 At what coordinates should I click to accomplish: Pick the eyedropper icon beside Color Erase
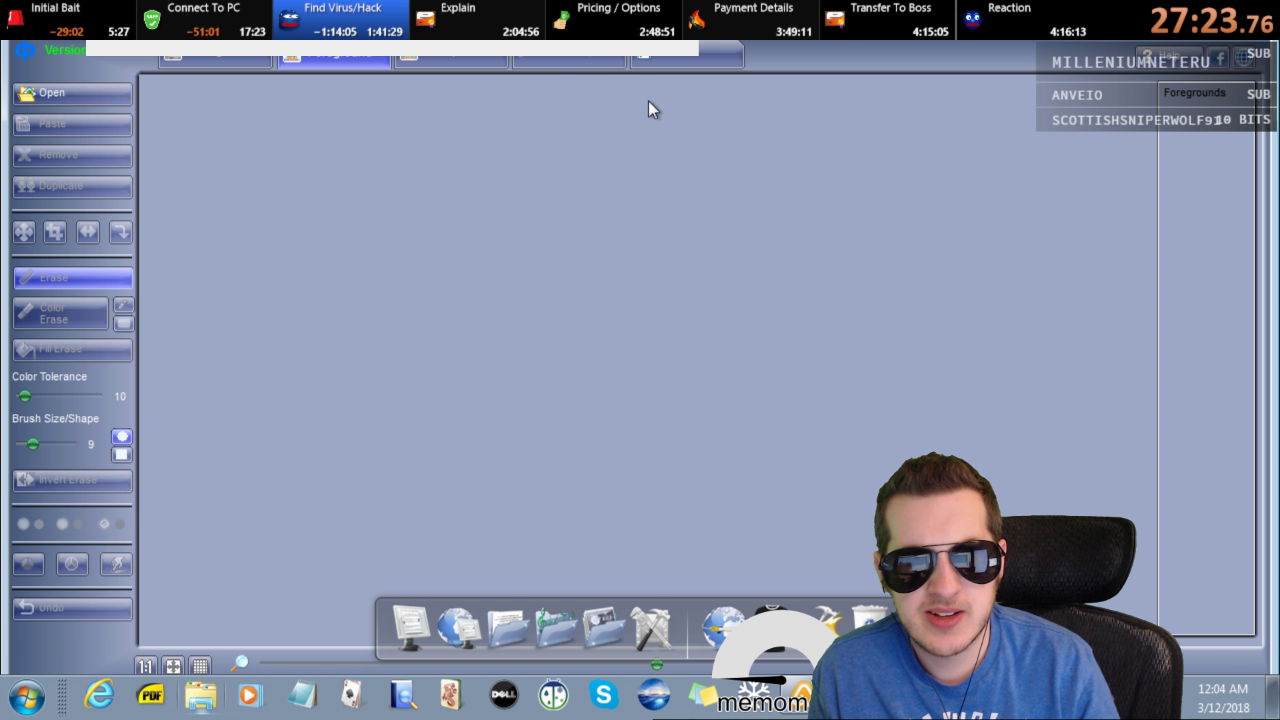[x=123, y=305]
